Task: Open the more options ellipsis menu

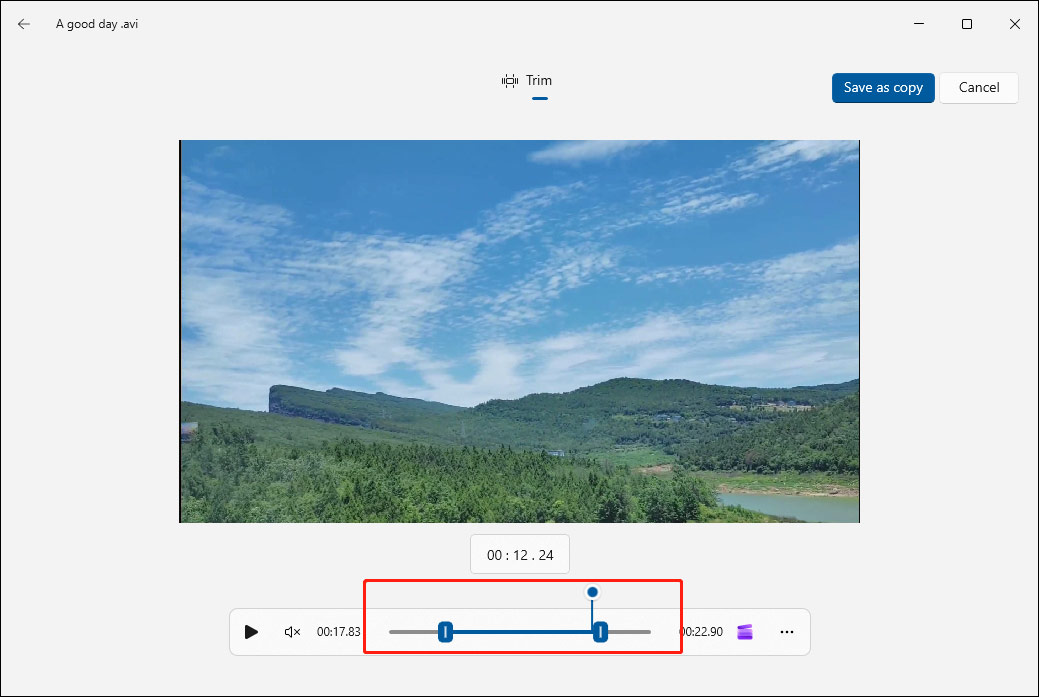Action: [x=787, y=631]
